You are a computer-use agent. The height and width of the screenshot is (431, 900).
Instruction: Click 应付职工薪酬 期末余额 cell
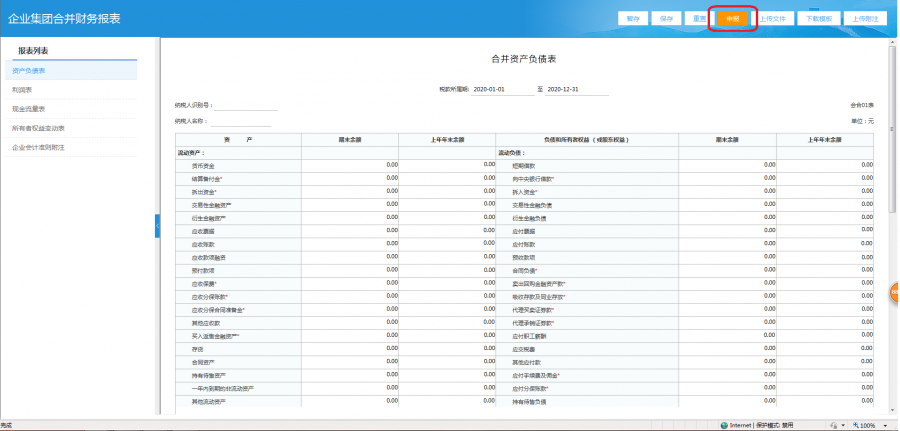coord(727,336)
